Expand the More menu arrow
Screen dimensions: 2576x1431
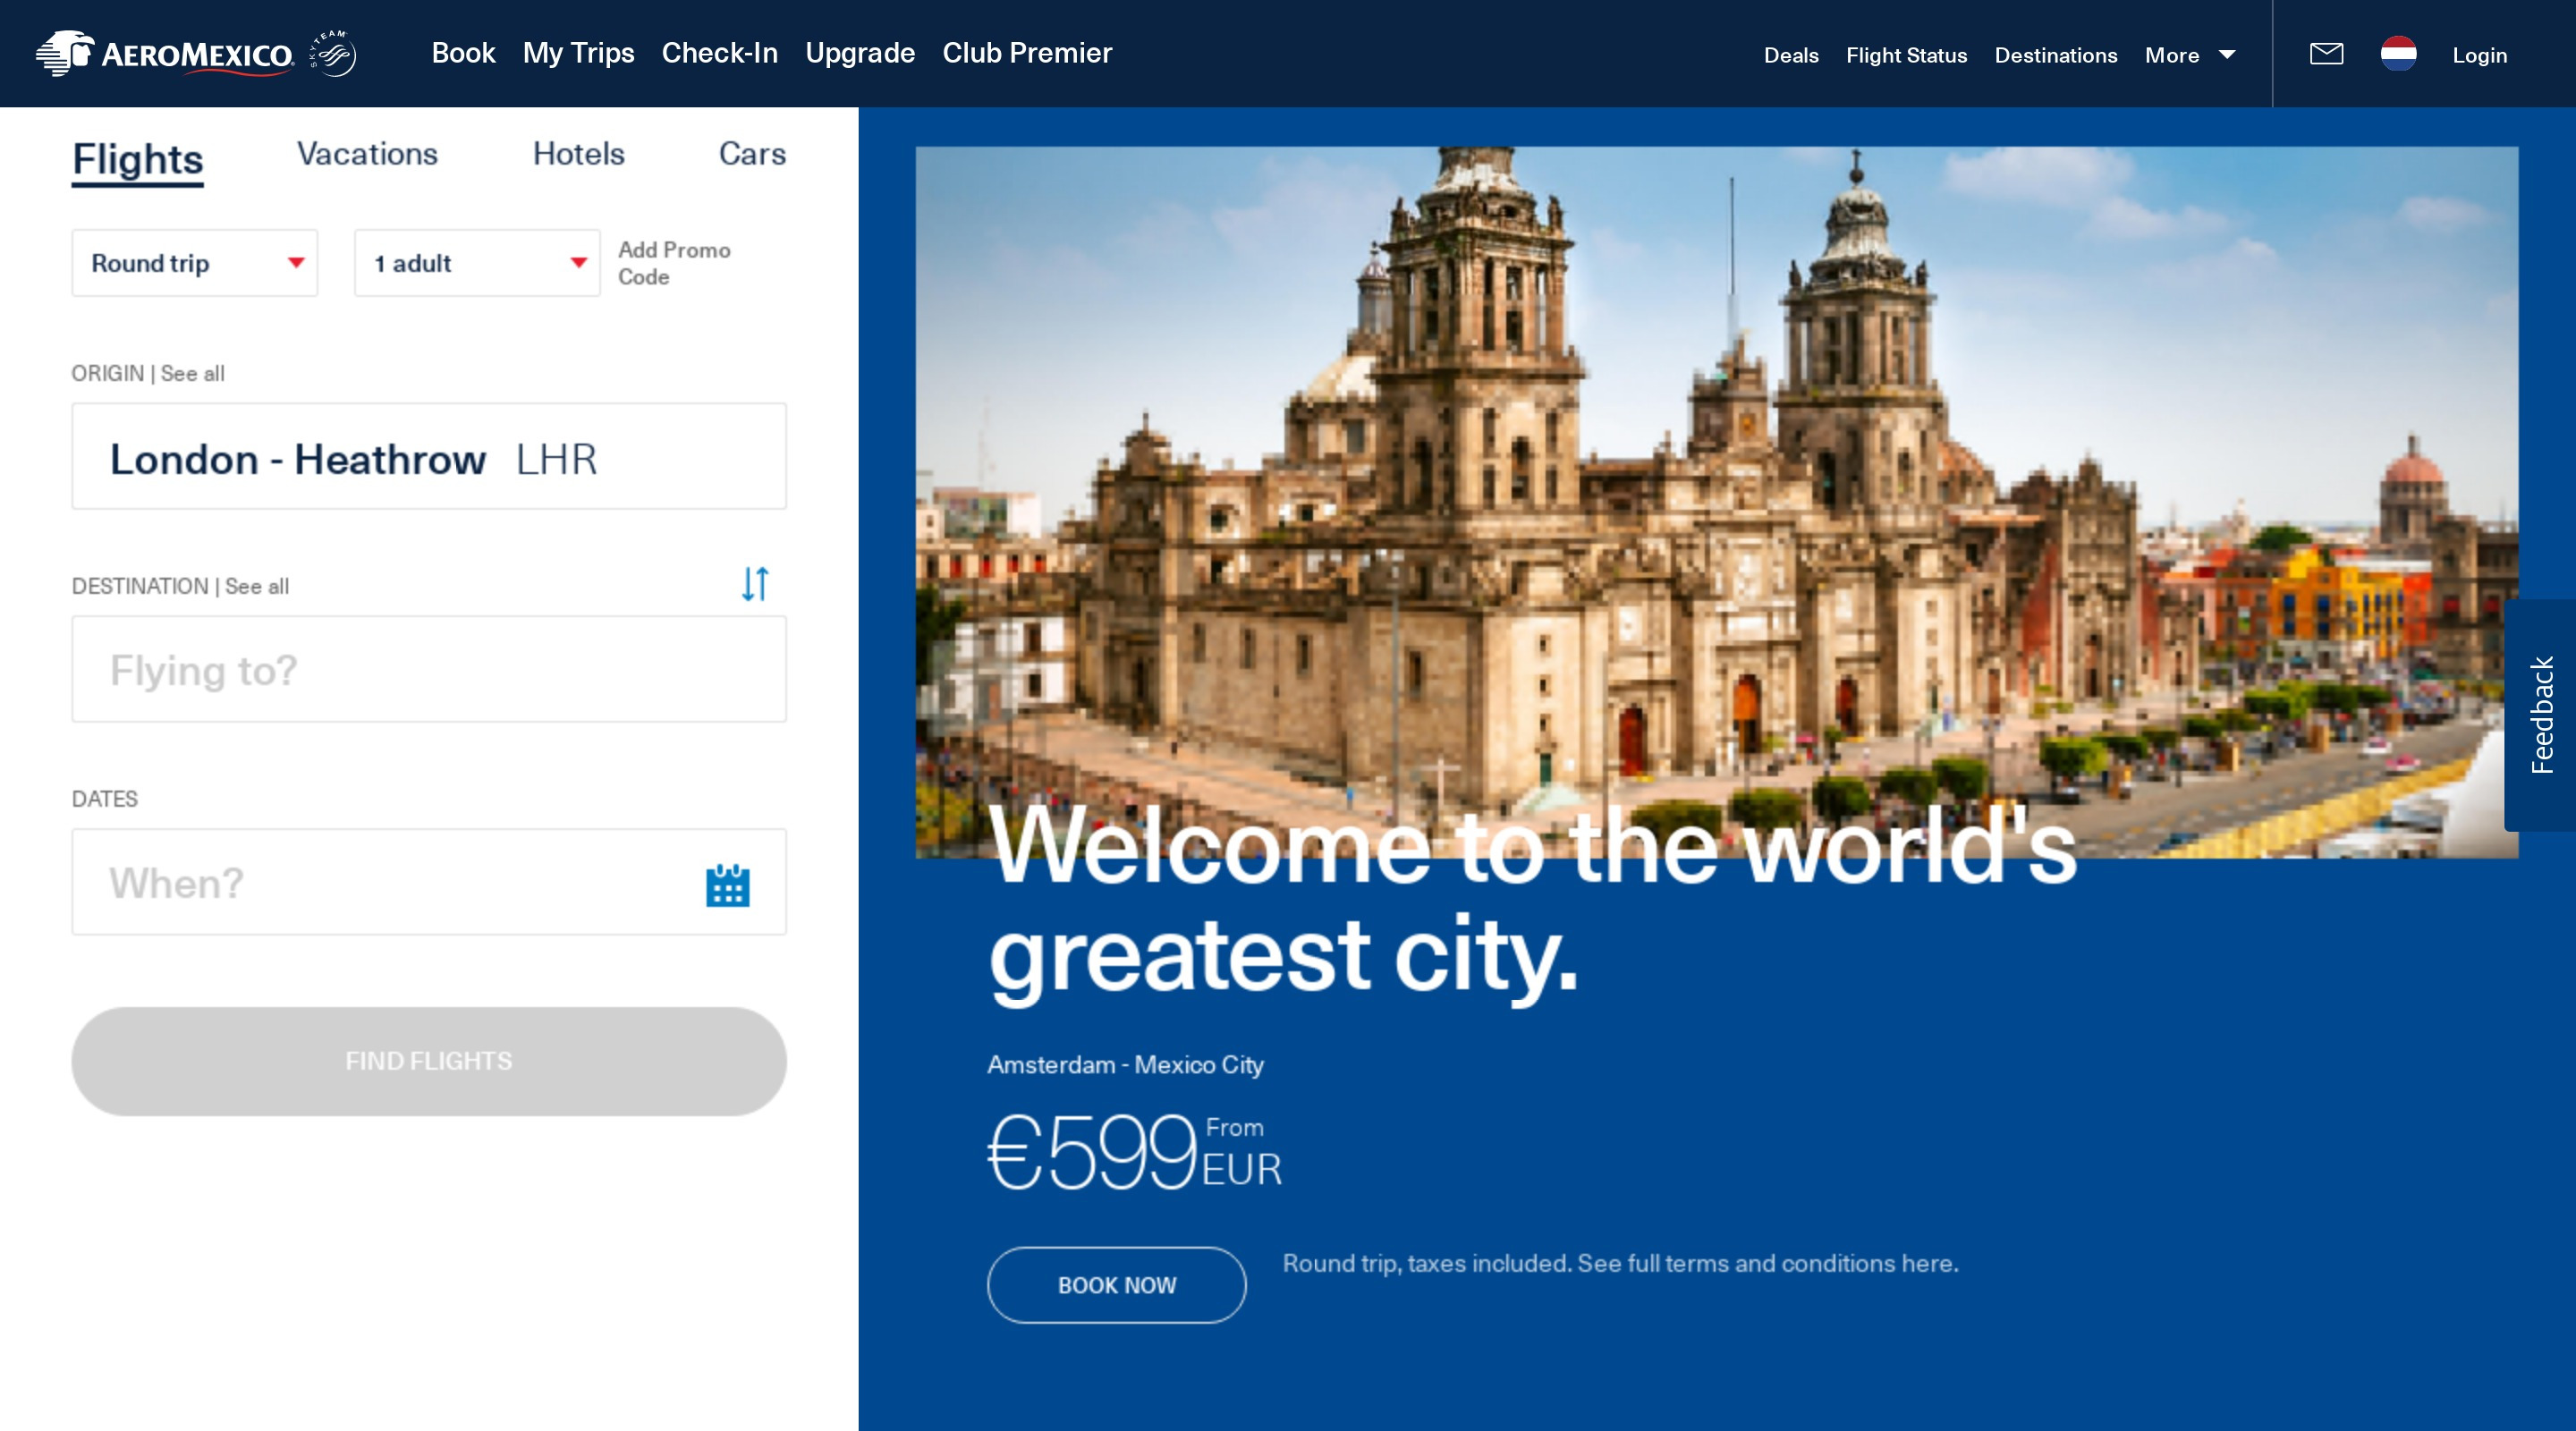click(x=2226, y=55)
